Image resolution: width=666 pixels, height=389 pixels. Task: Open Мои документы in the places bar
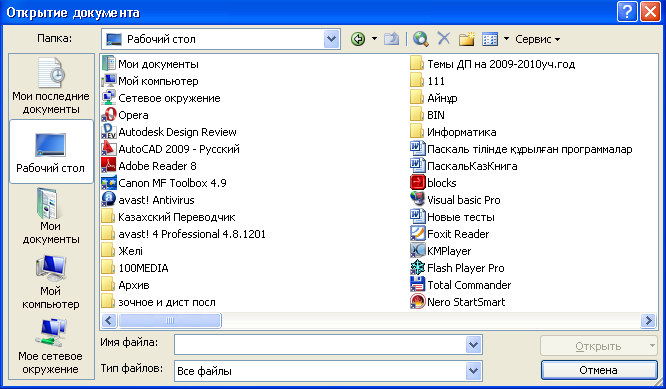(x=51, y=216)
